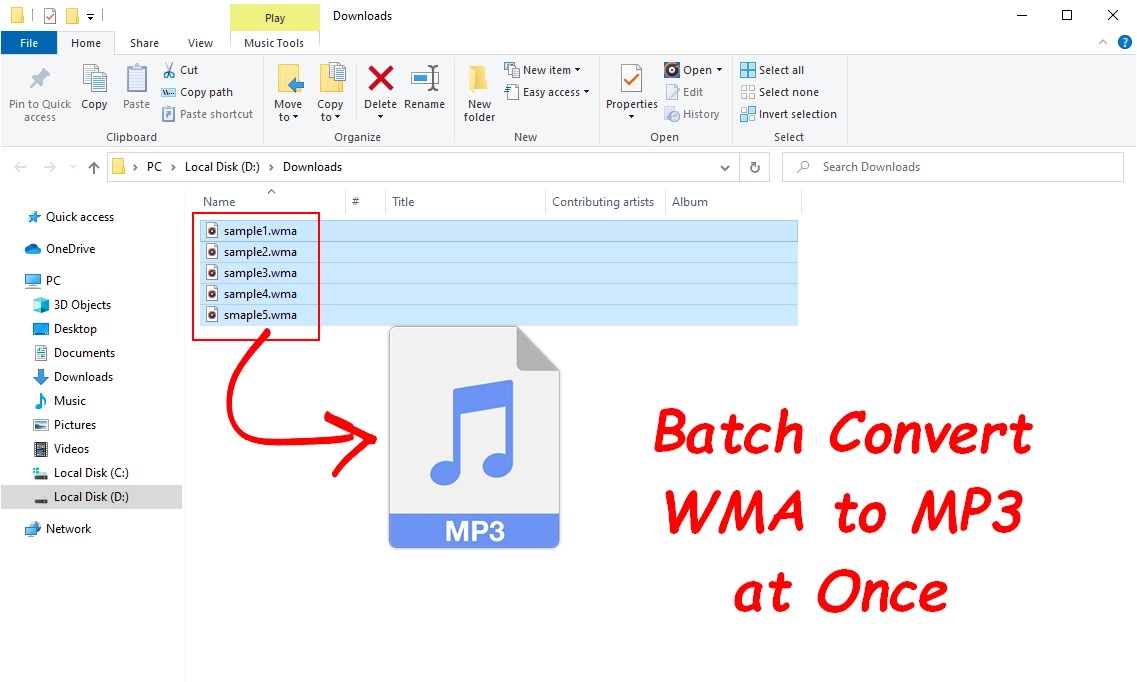Open the address bar dropdown chevron
1137x682 pixels.
coord(725,167)
